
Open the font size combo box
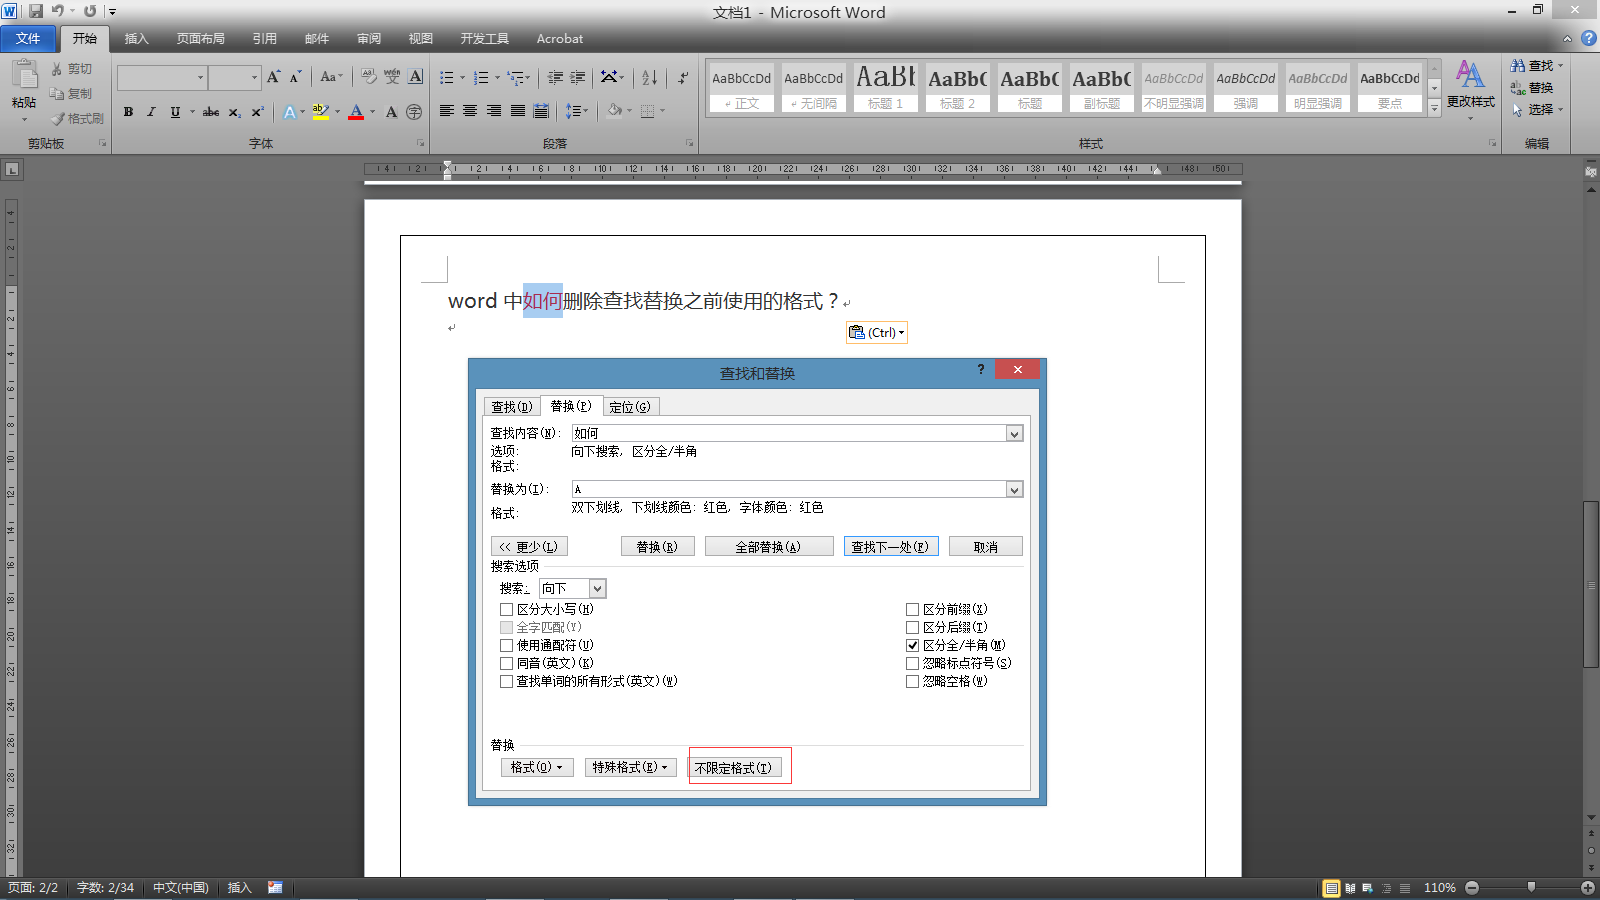pyautogui.click(x=235, y=77)
